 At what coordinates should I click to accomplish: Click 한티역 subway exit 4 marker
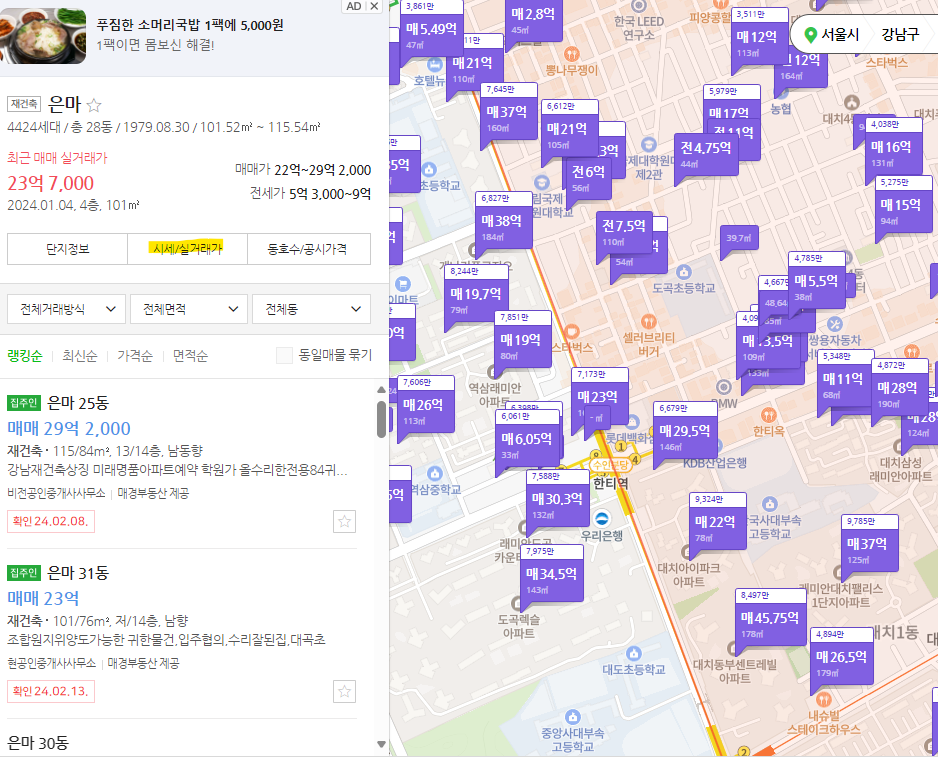[635, 459]
